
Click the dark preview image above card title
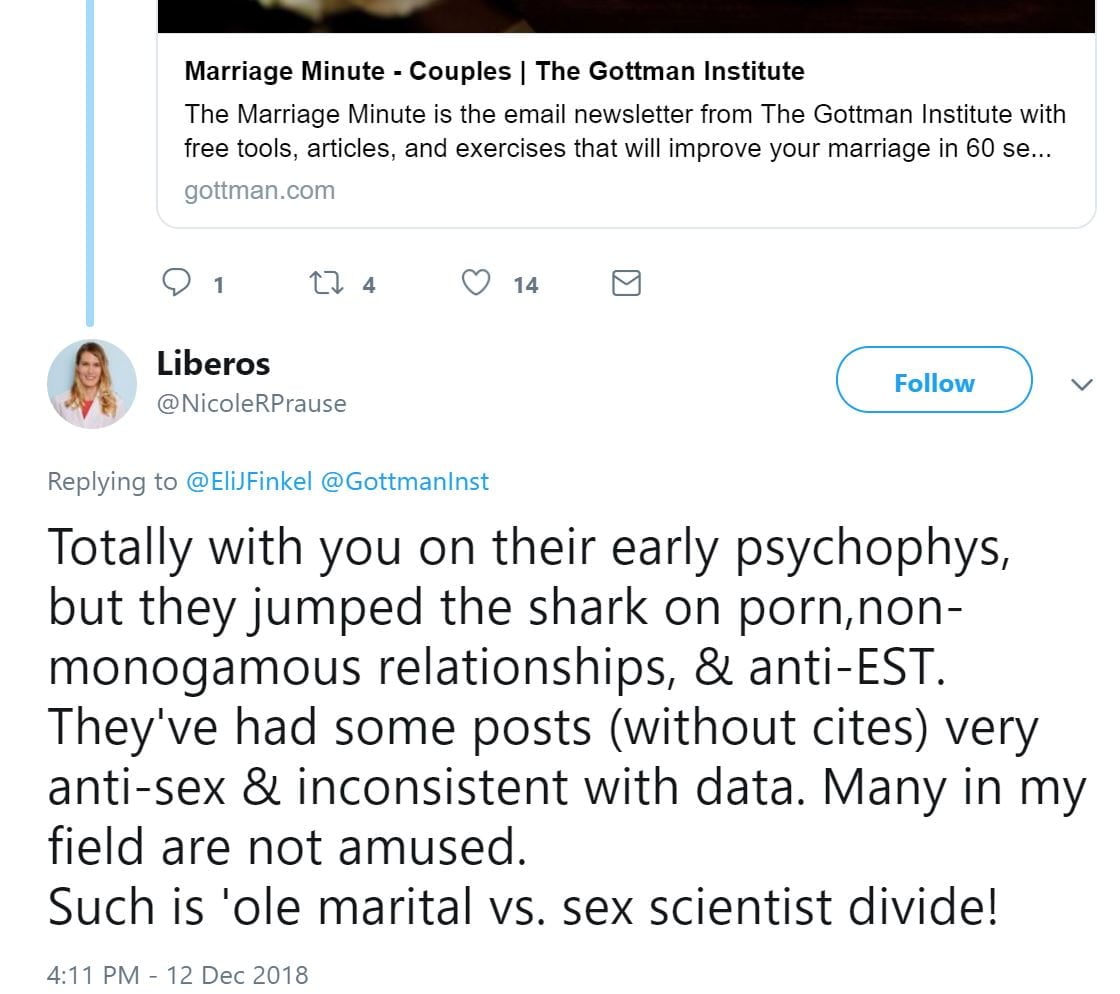pyautogui.click(x=626, y=16)
